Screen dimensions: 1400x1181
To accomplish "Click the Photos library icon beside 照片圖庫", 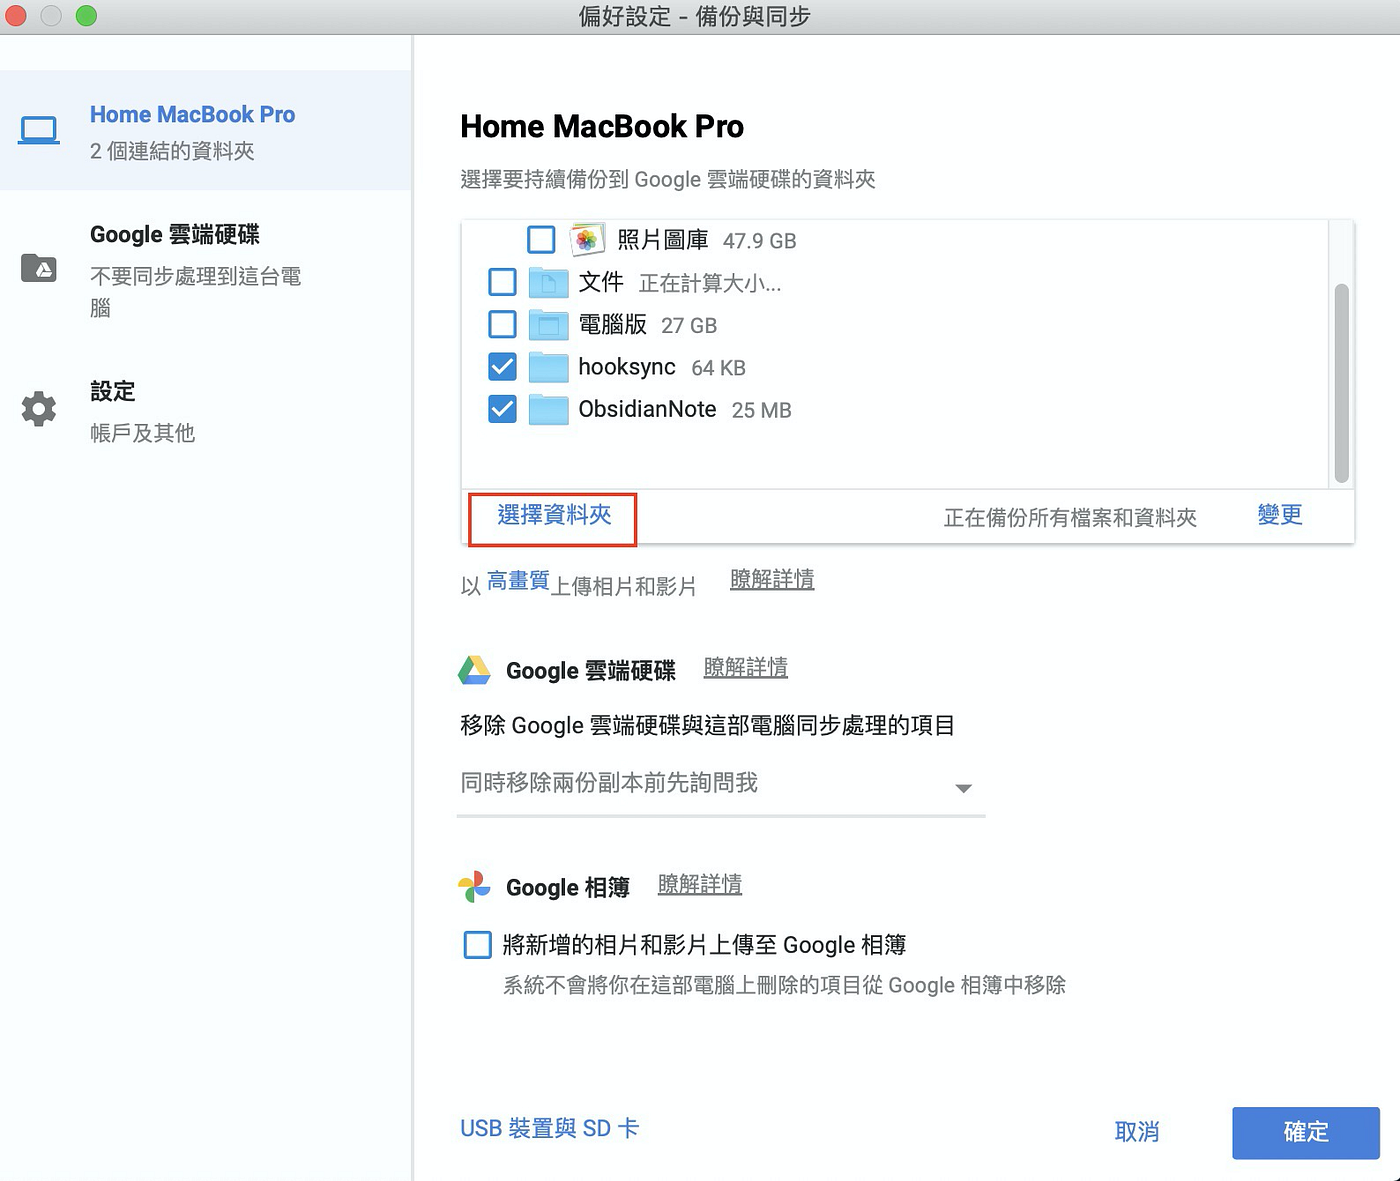I will point(587,239).
